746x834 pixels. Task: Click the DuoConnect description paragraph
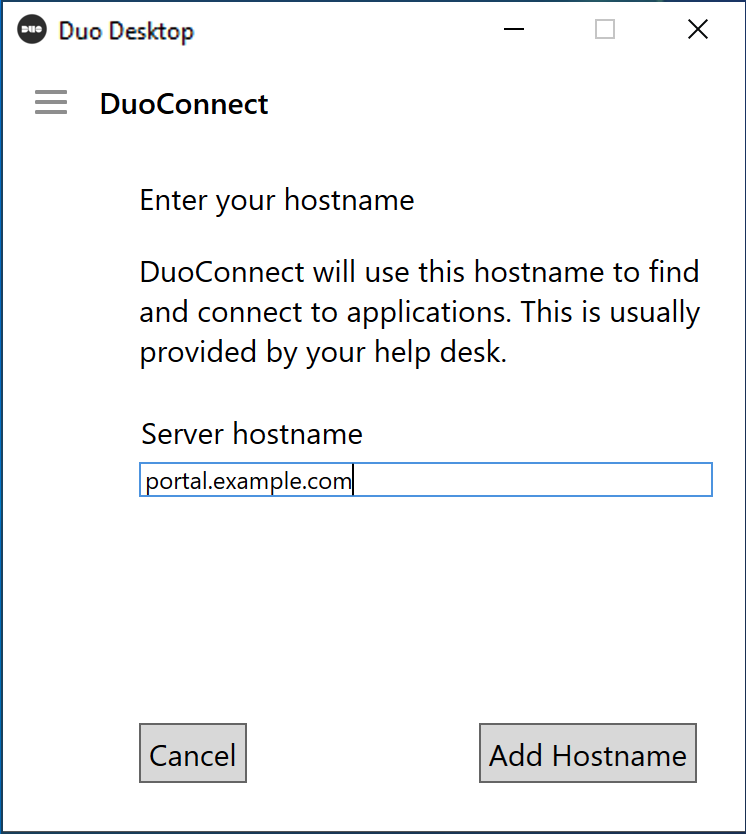pyautogui.click(x=420, y=312)
